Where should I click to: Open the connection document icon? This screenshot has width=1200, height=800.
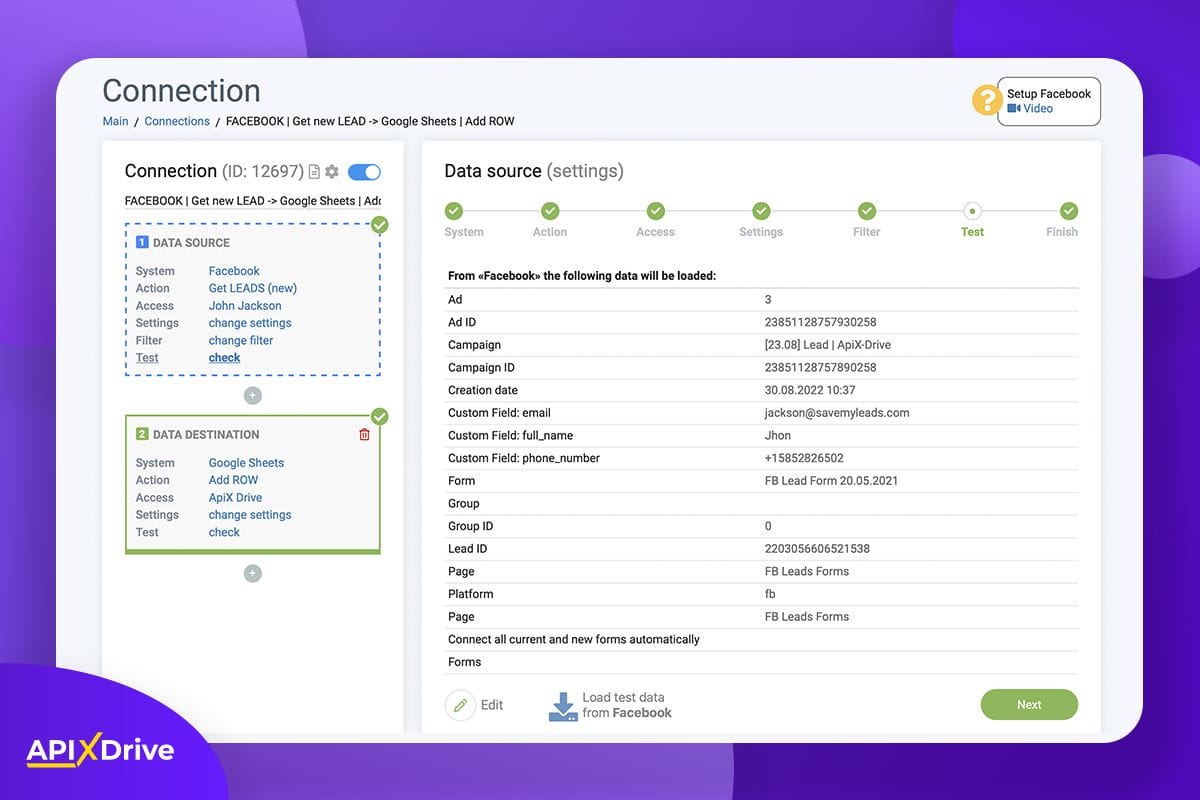click(314, 172)
